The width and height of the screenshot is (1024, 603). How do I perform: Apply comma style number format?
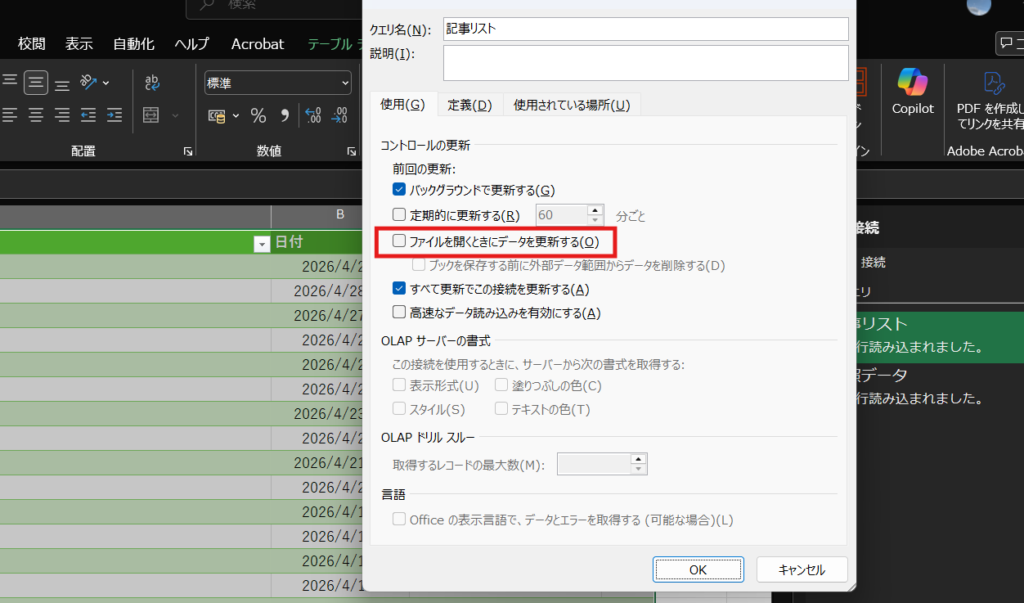(x=285, y=116)
